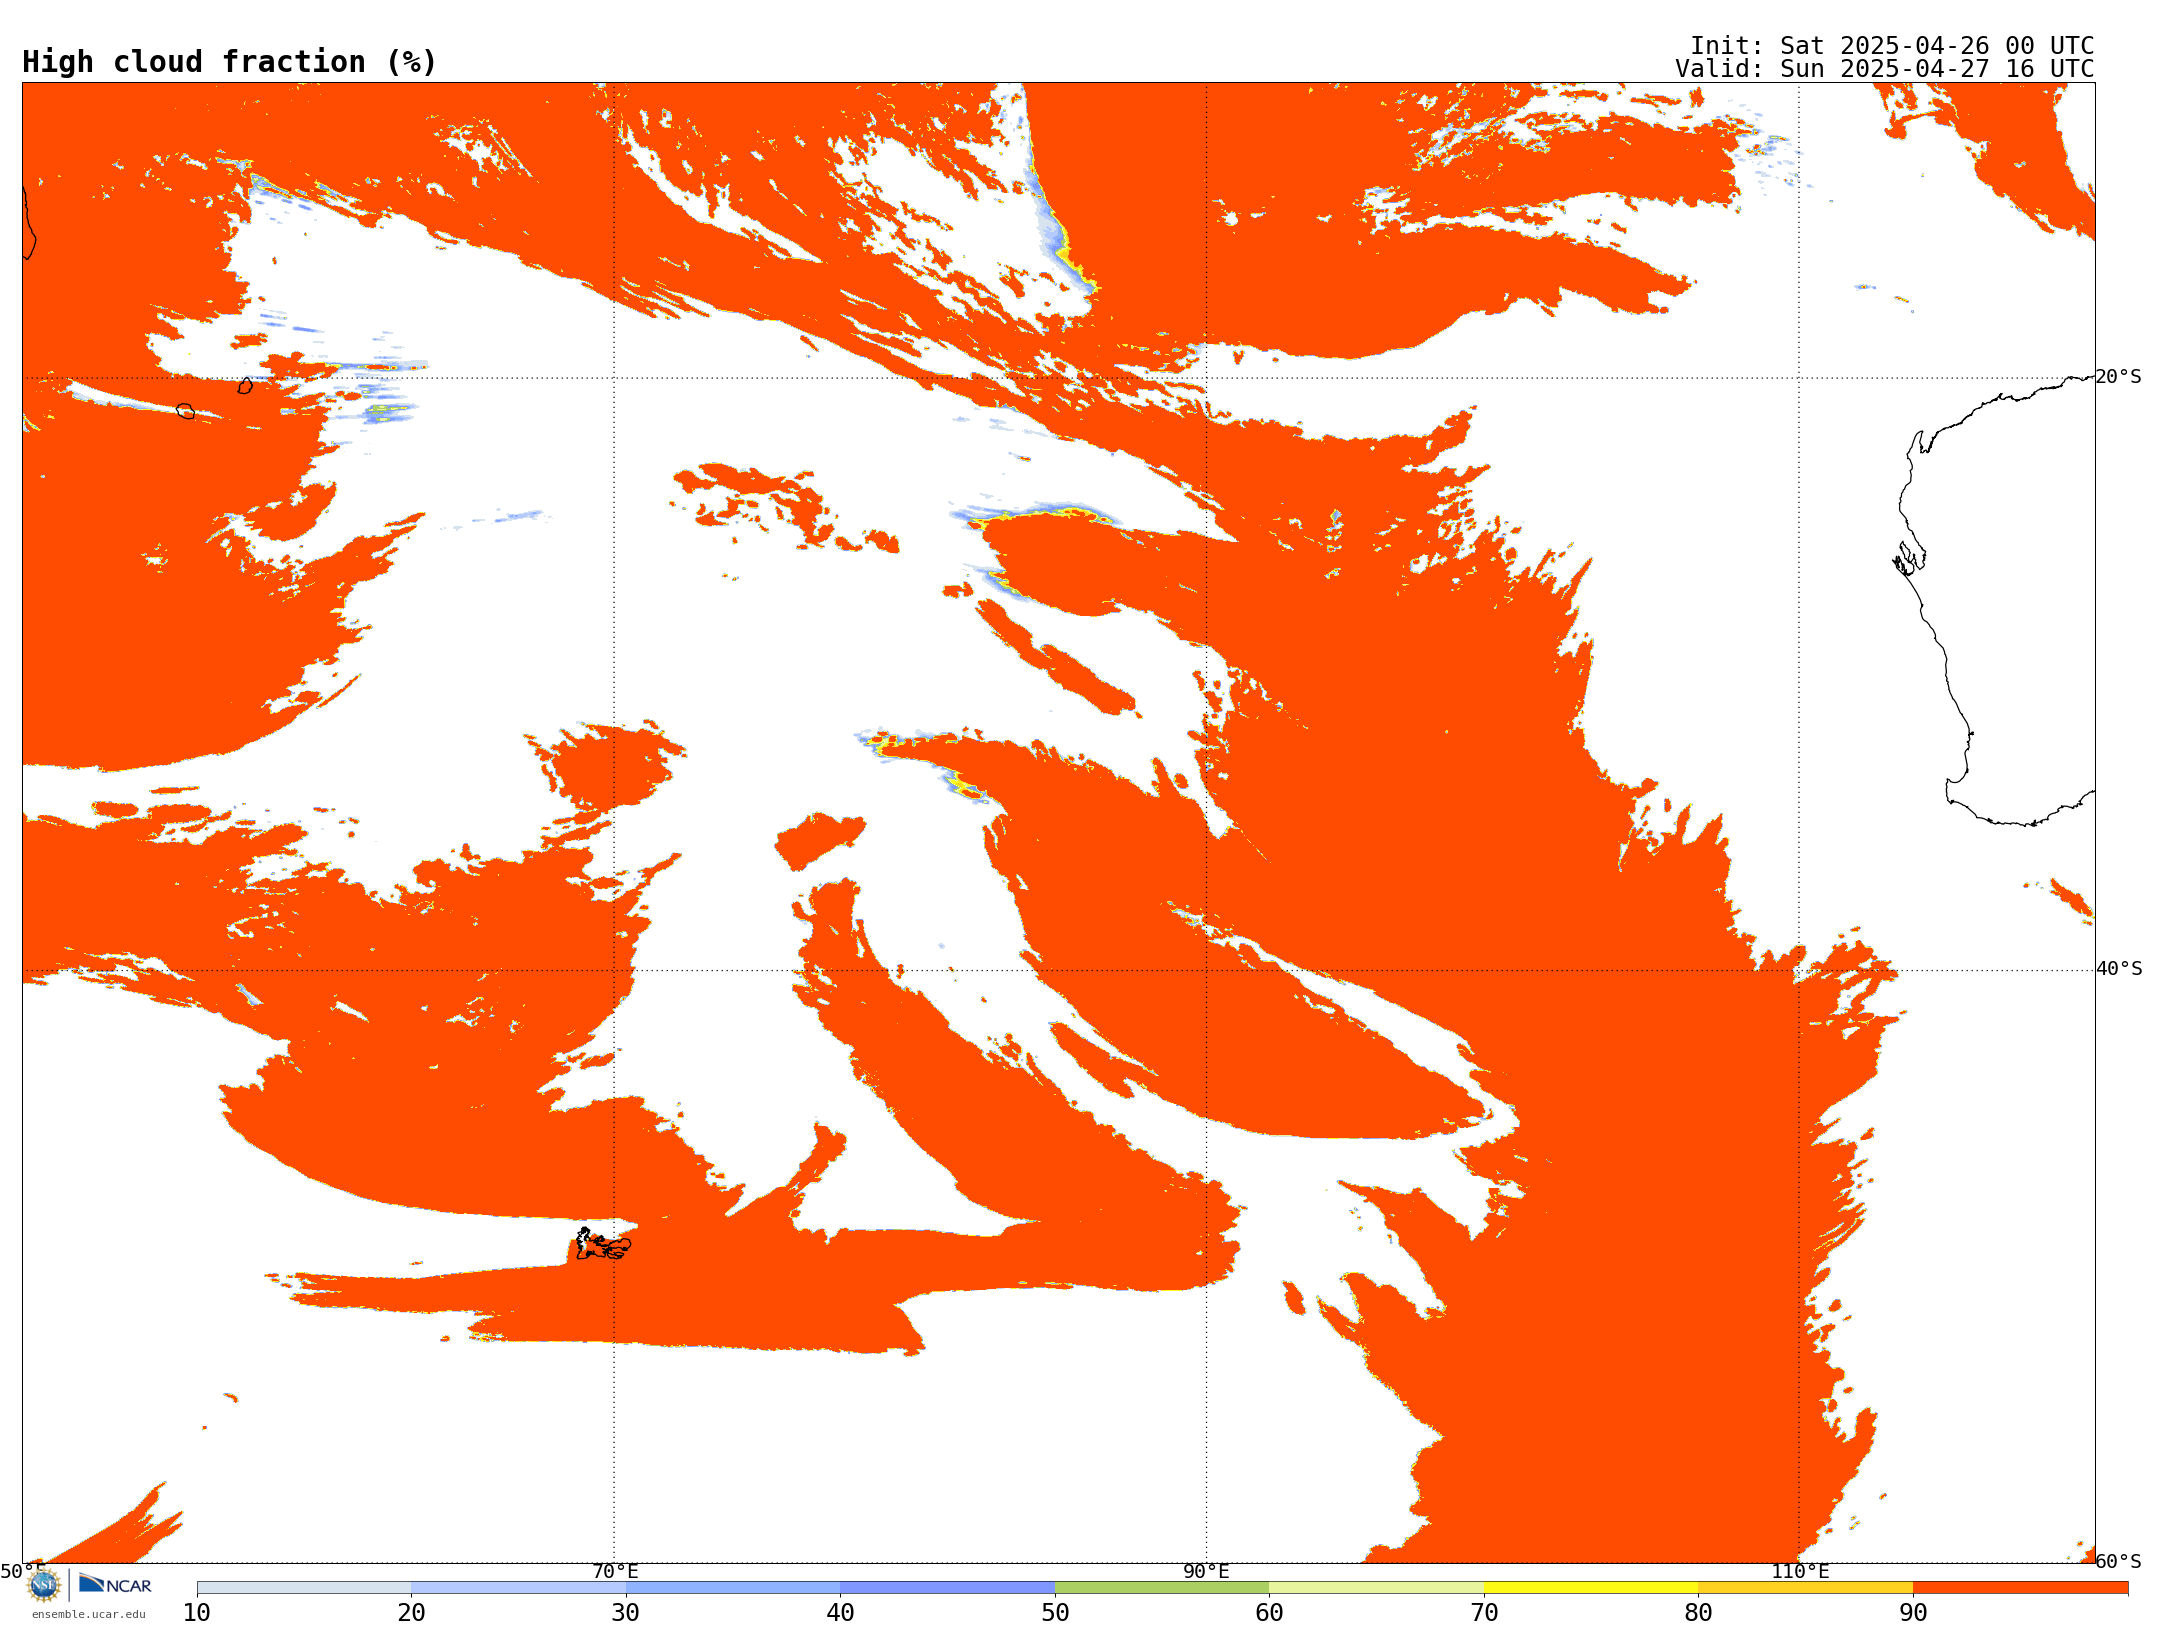Click the Mauritius island outline near 20°S
The height and width of the screenshot is (1626, 2160).
(x=245, y=386)
